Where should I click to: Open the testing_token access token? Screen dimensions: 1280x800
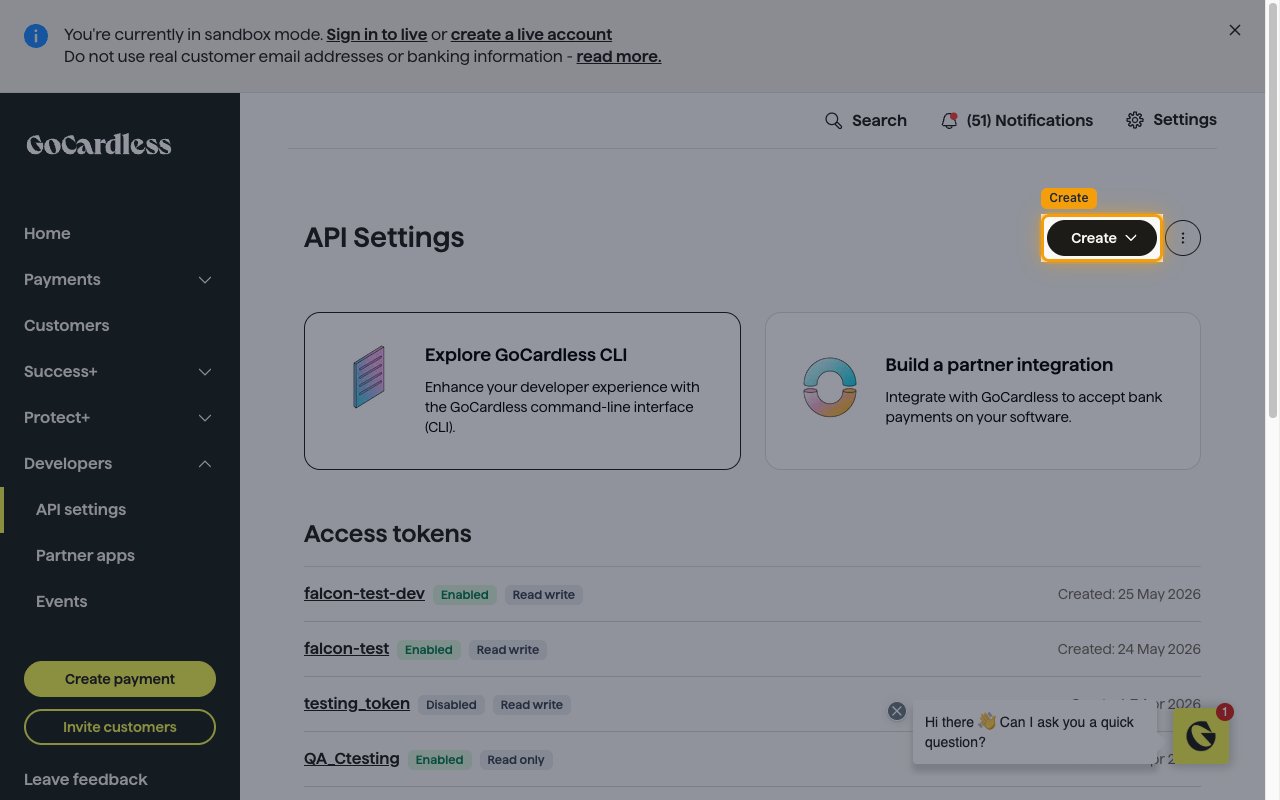(357, 703)
